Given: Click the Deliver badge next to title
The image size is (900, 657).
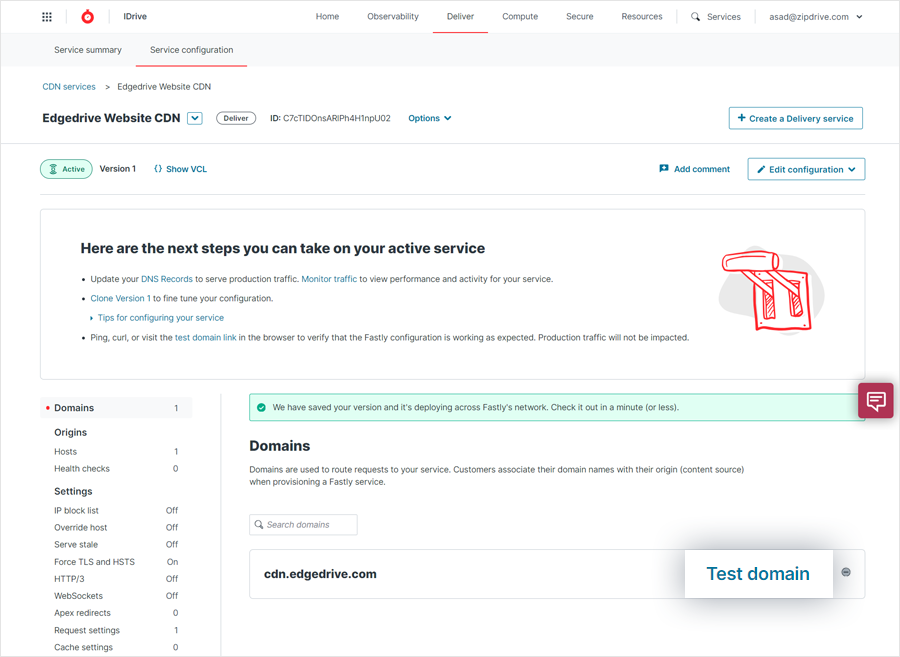Looking at the screenshot, I should click(236, 118).
